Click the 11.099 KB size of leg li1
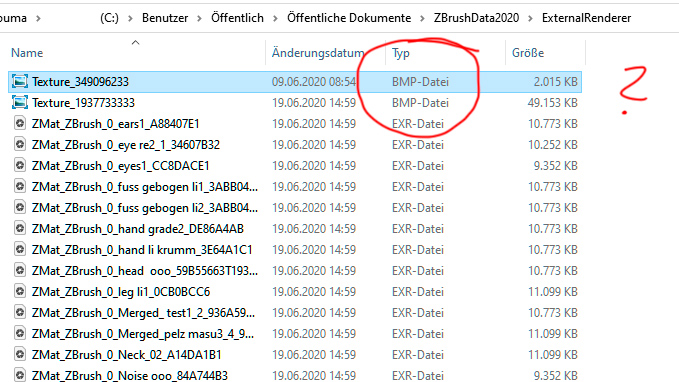Image resolution: width=679 pixels, height=382 pixels. click(553, 291)
